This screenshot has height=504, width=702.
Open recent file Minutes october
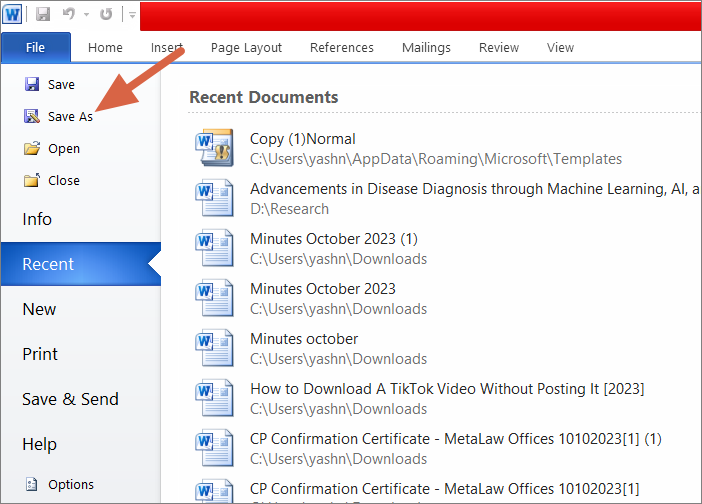point(304,339)
